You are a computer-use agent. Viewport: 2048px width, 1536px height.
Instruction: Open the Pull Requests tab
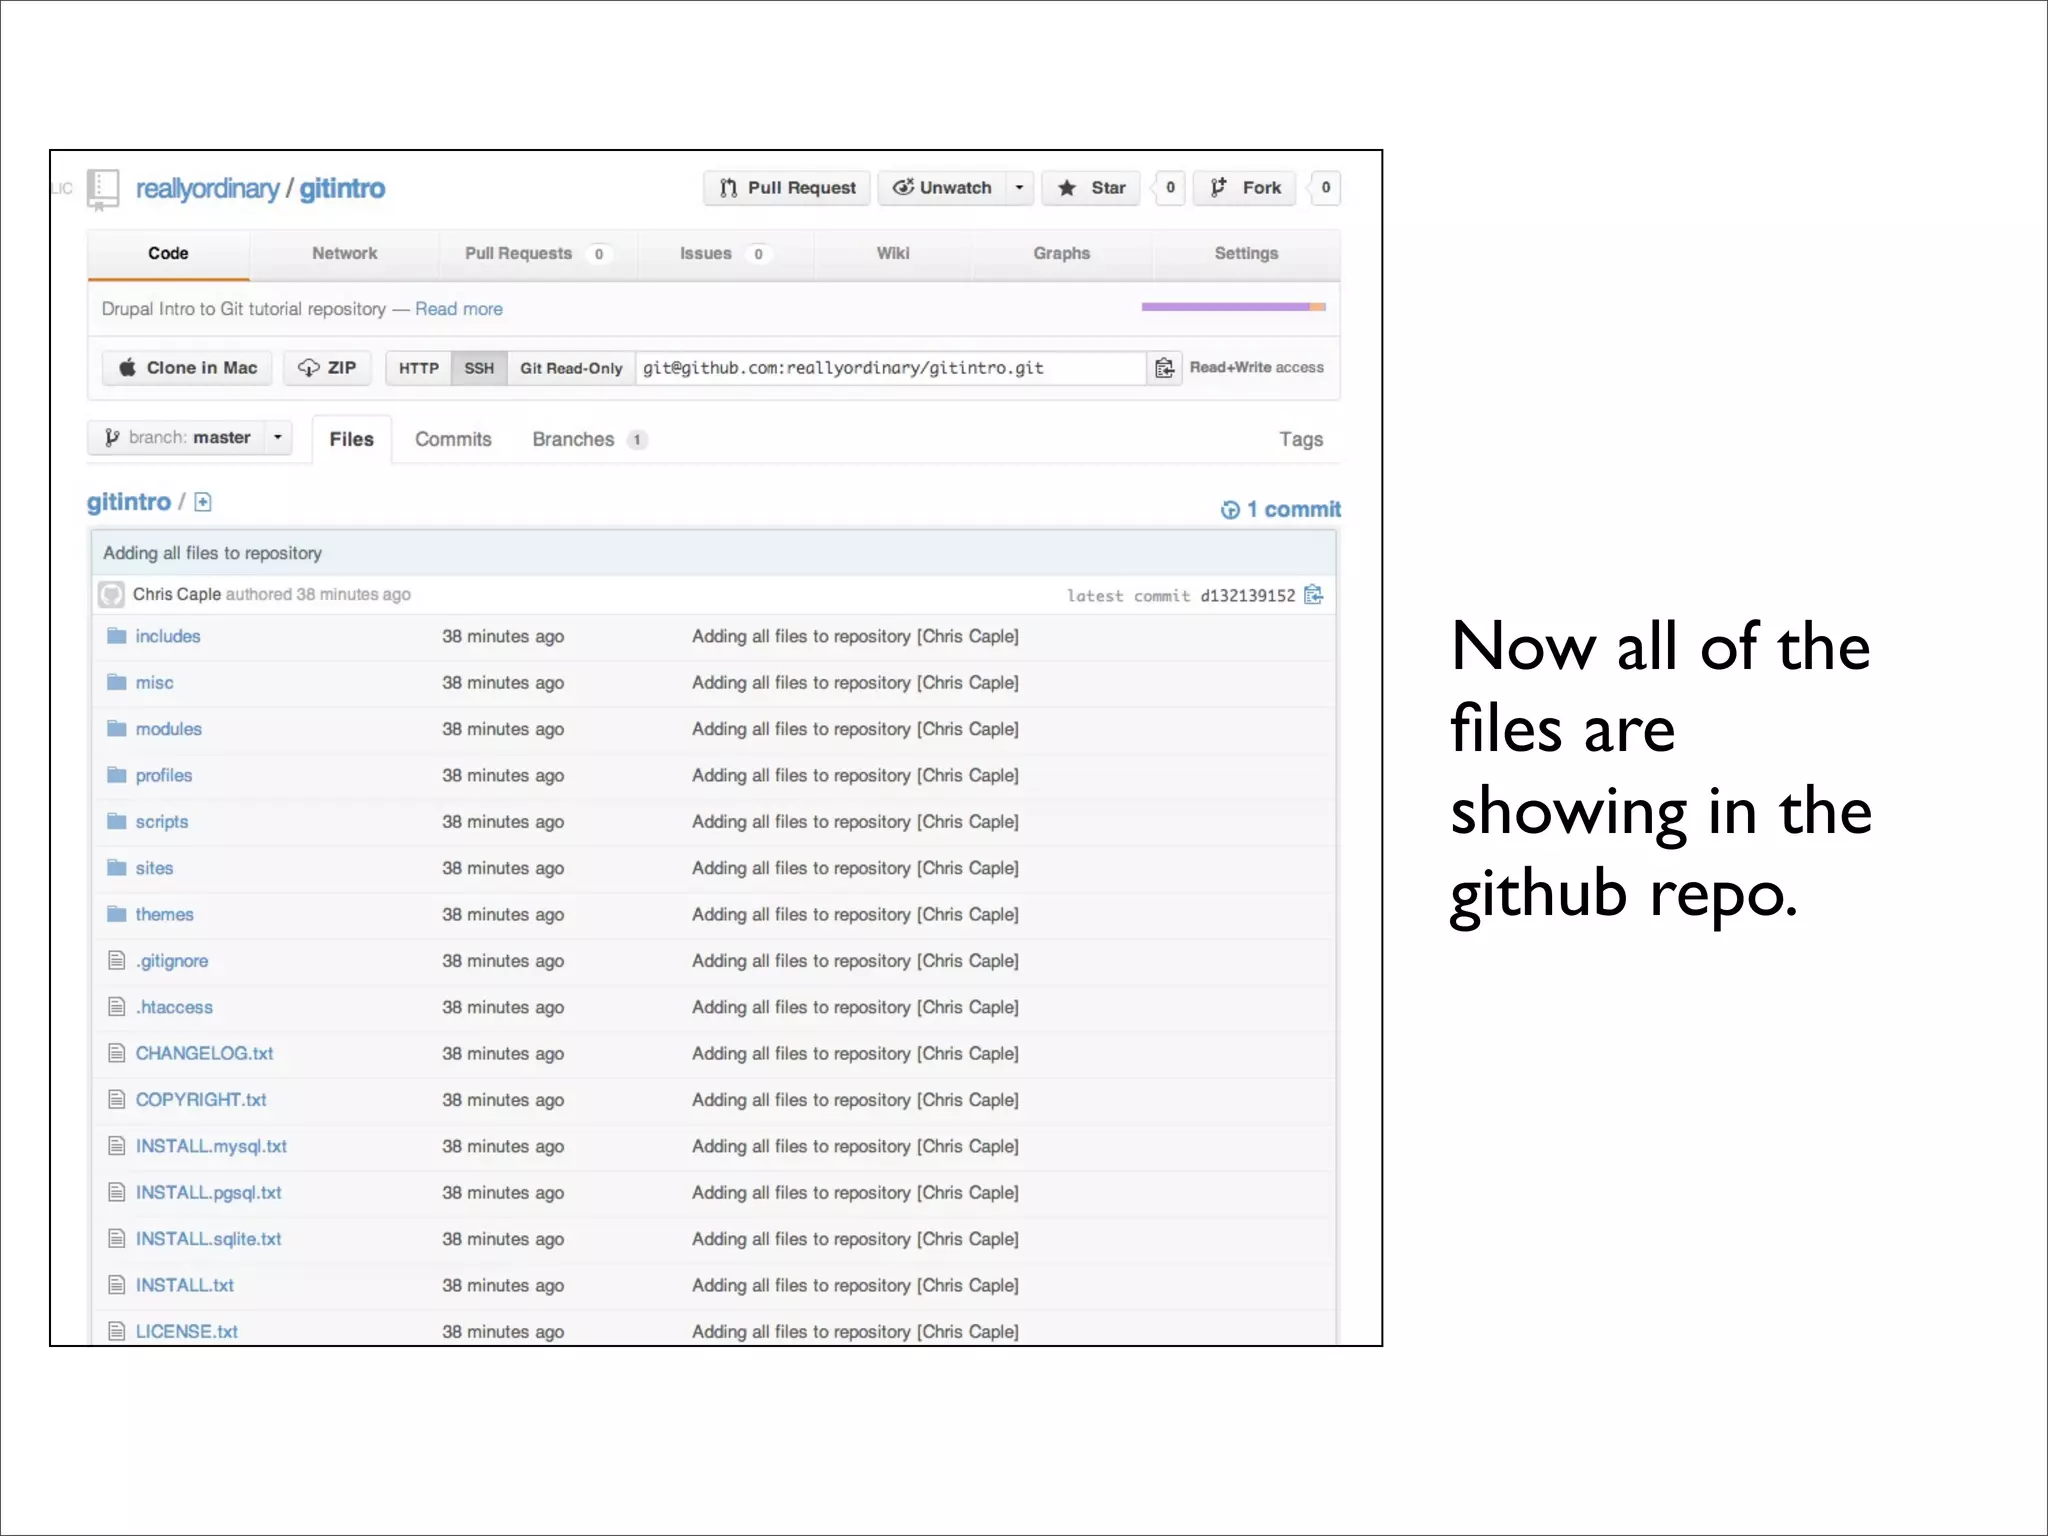coord(537,254)
